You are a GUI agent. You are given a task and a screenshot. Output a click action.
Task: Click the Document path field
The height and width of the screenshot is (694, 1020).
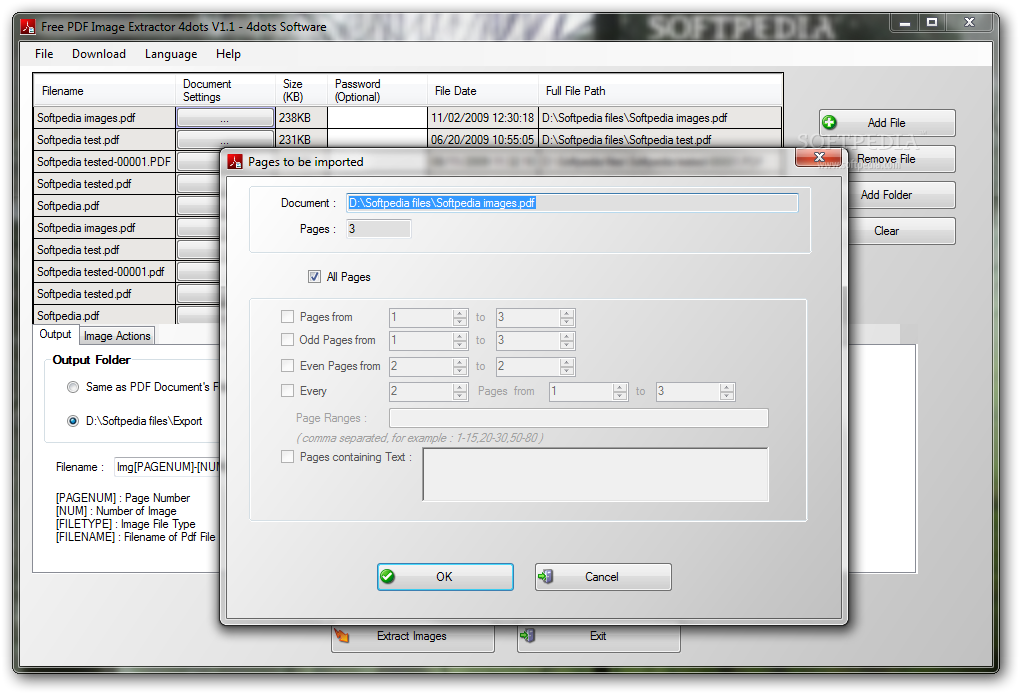point(572,203)
